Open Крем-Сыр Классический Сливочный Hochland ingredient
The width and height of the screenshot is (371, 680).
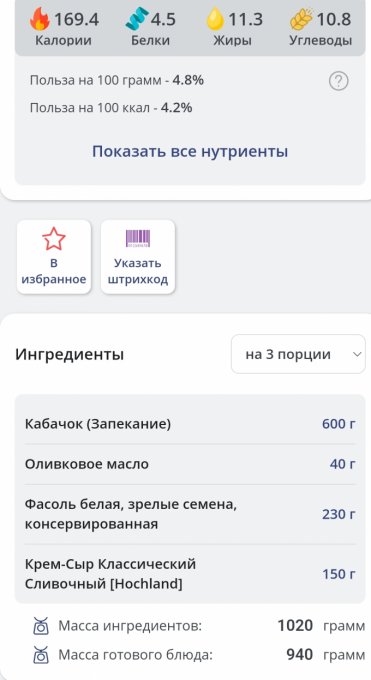click(x=190, y=574)
